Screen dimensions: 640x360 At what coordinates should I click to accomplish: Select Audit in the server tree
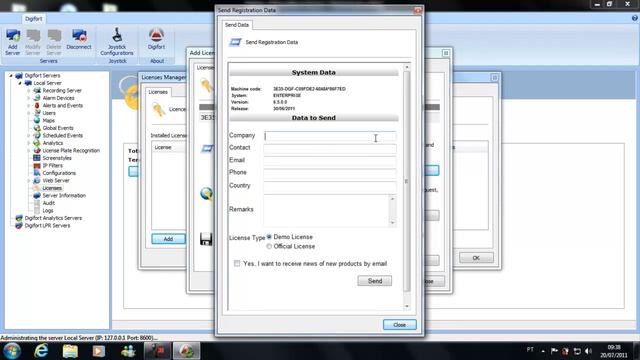(49, 203)
